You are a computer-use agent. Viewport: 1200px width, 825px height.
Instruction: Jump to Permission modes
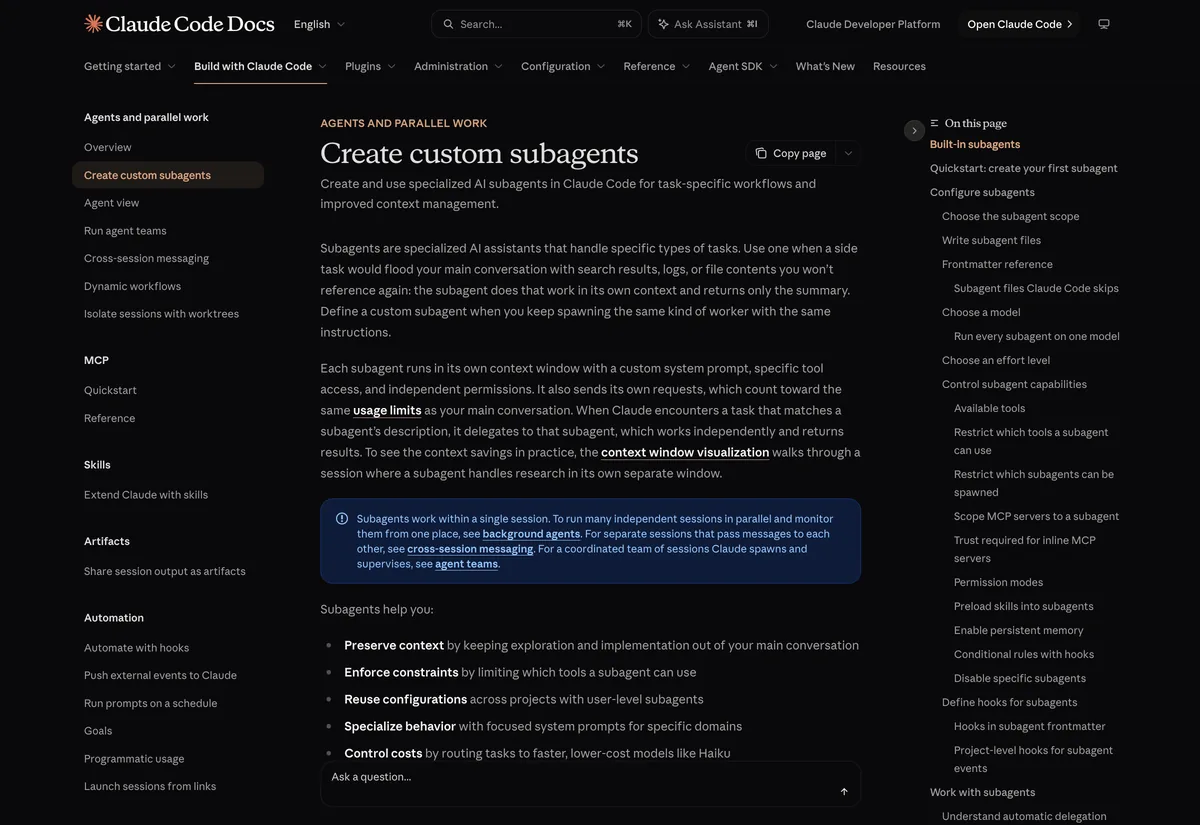coord(998,582)
